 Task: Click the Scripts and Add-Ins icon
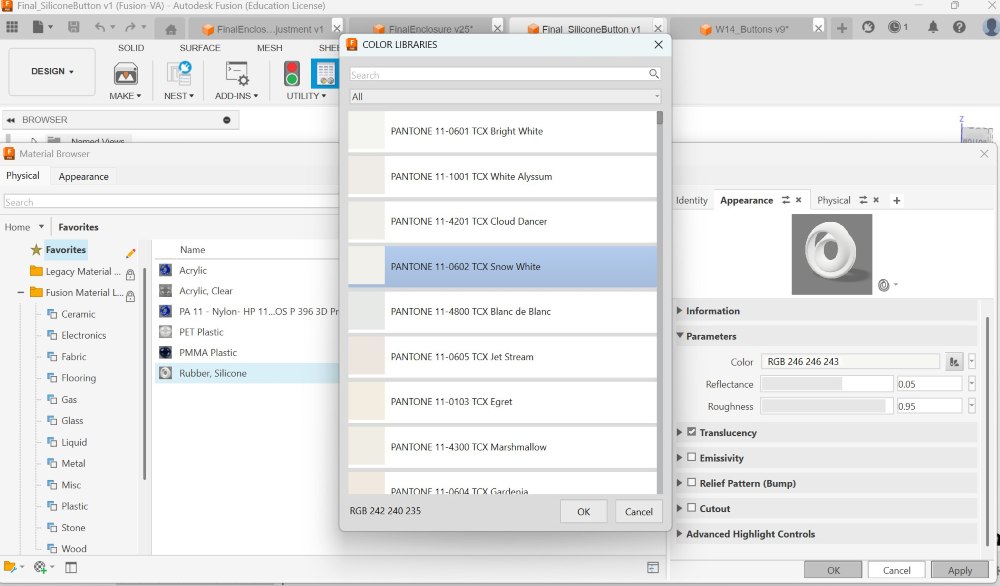click(x=237, y=74)
